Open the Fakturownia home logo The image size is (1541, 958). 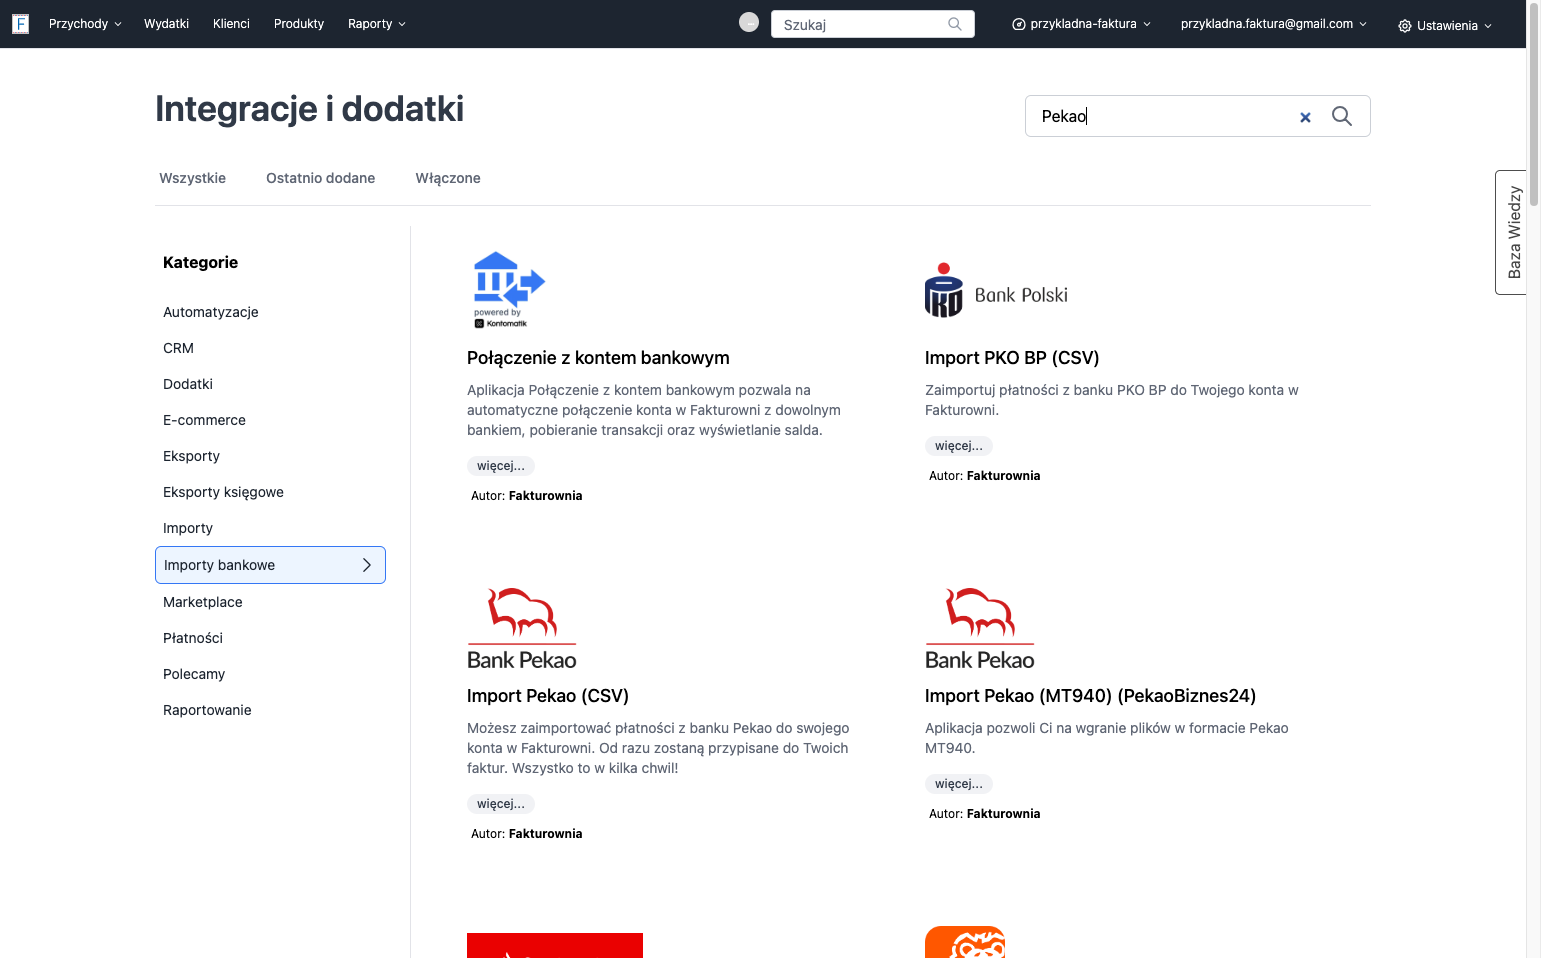point(20,24)
